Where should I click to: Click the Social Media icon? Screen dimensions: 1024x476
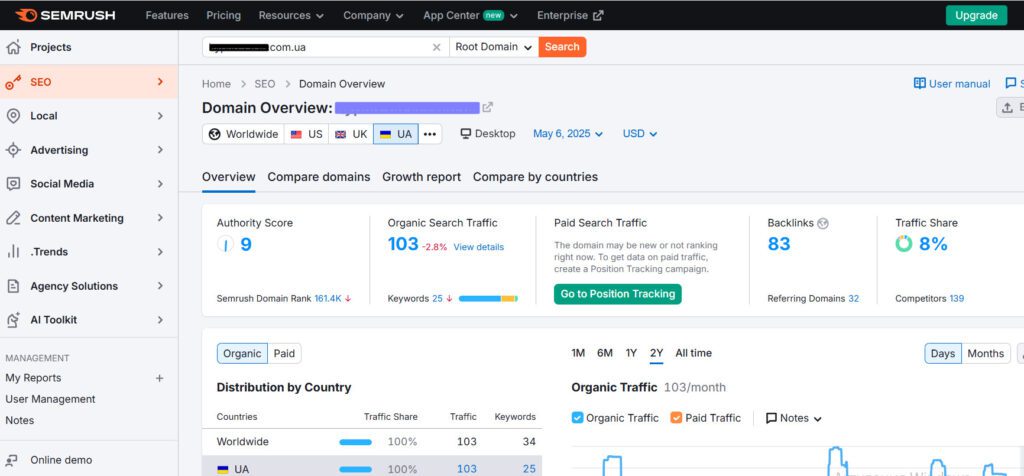coord(13,184)
